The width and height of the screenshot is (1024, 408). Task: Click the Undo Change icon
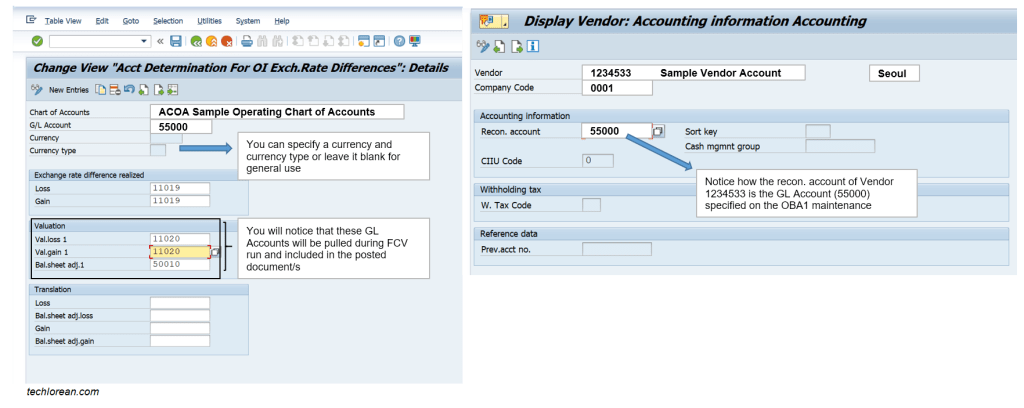tap(129, 89)
